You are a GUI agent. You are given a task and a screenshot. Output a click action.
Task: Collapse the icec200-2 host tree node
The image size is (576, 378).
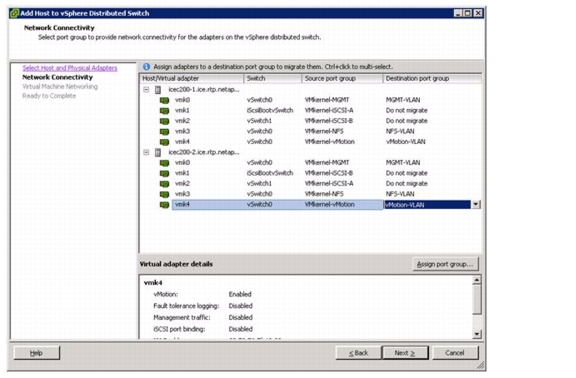[146, 152]
